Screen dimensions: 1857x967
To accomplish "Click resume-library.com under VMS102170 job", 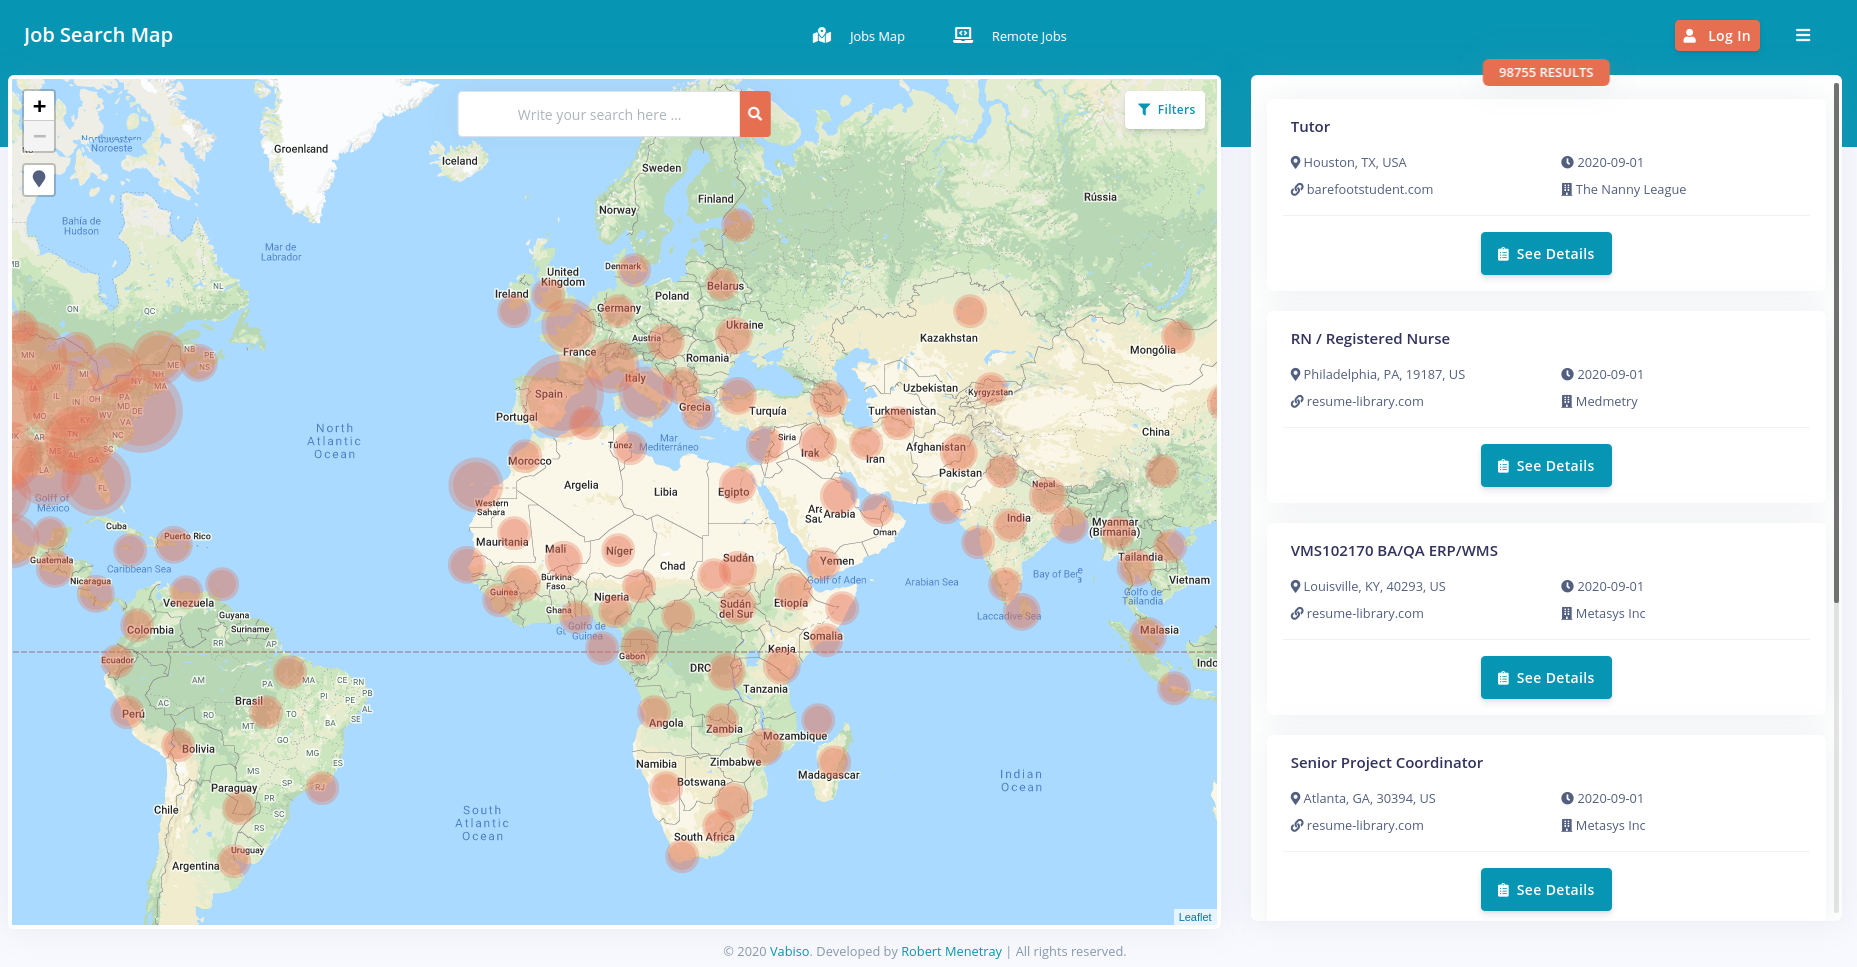I will (x=1364, y=613).
